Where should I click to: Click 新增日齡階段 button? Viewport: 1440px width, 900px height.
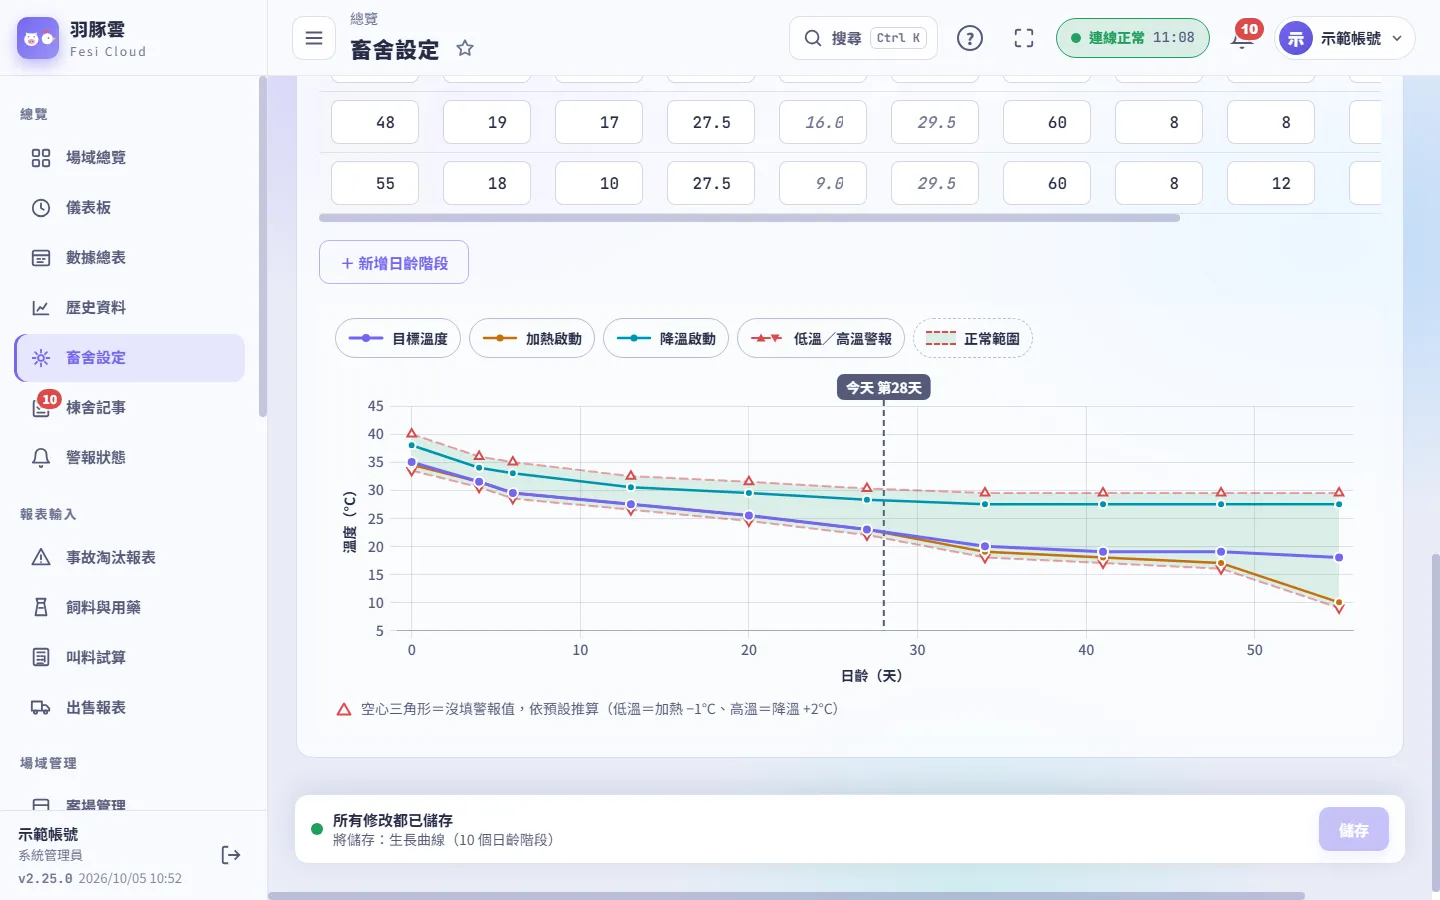point(394,262)
